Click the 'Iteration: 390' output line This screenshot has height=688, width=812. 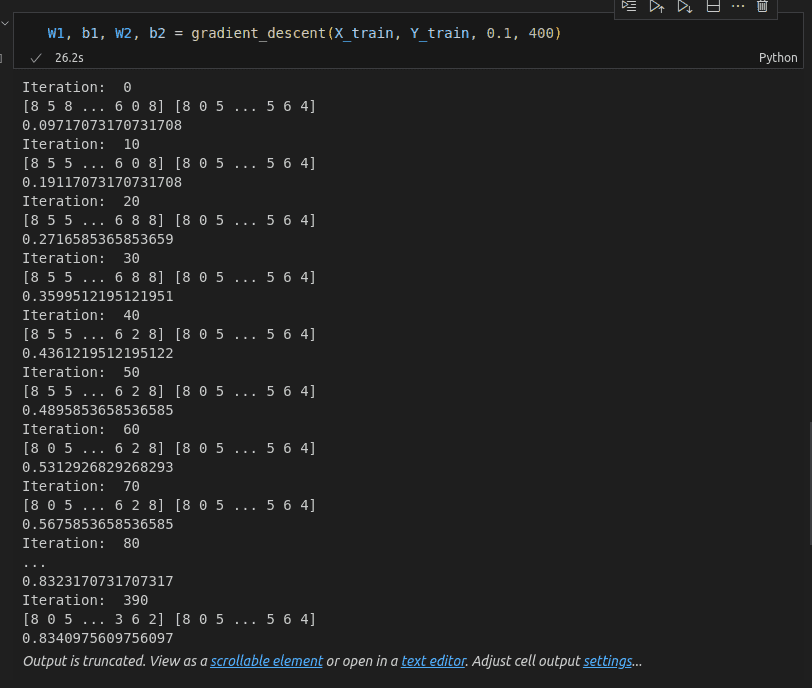coord(85,600)
